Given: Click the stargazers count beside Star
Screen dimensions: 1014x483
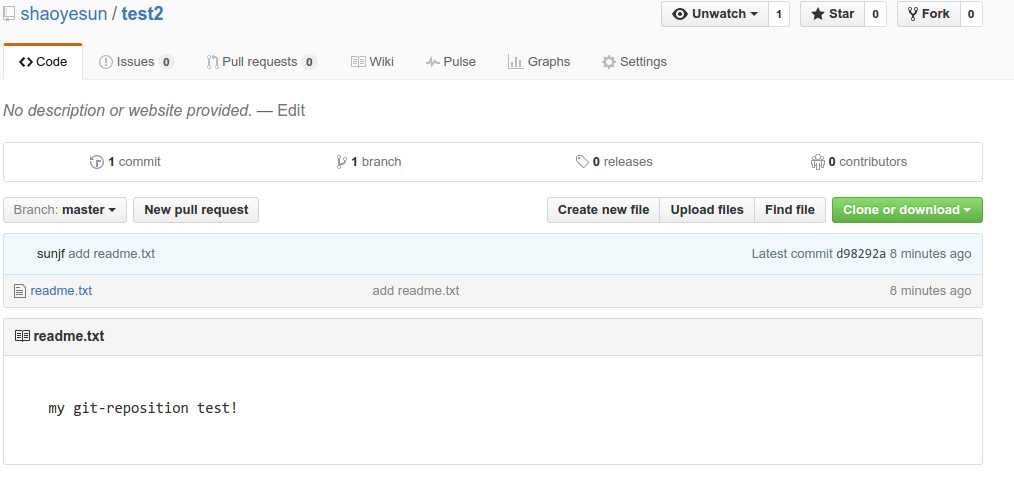Looking at the screenshot, I should coord(875,14).
